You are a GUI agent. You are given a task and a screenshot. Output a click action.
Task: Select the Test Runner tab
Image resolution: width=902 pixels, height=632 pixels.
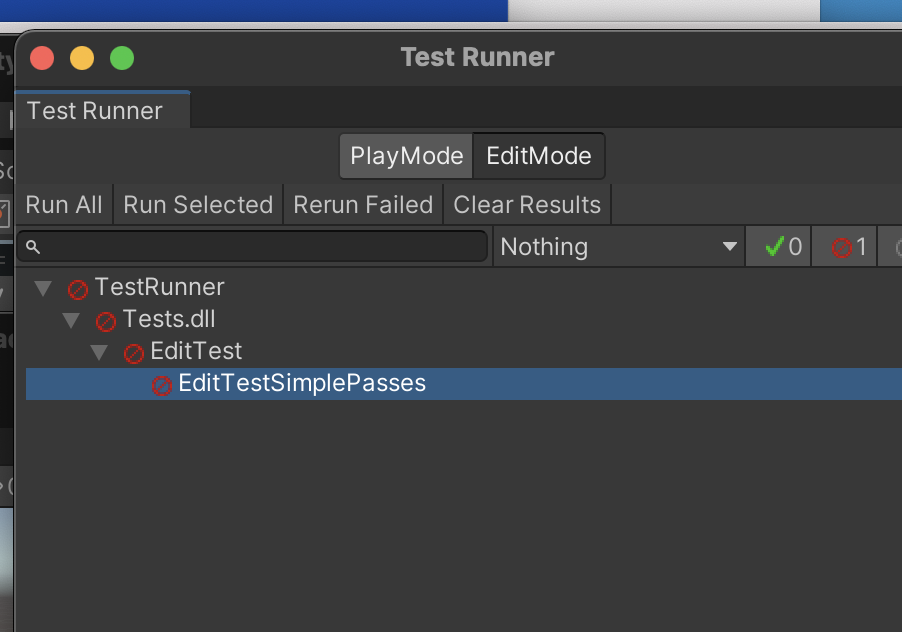coord(95,111)
